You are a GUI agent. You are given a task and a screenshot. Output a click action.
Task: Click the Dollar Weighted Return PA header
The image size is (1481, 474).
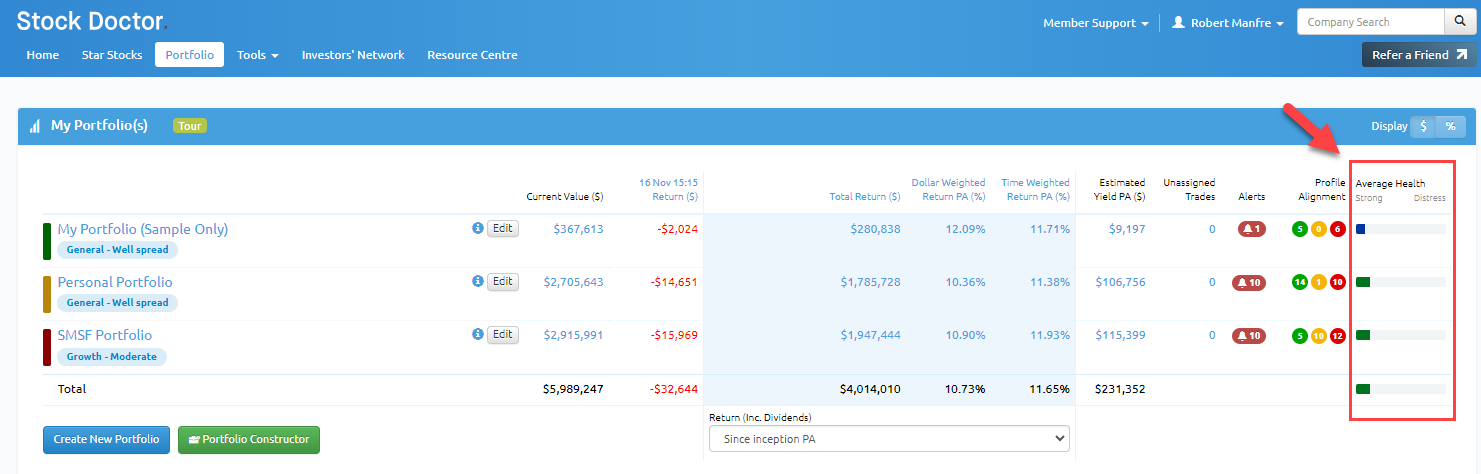948,189
